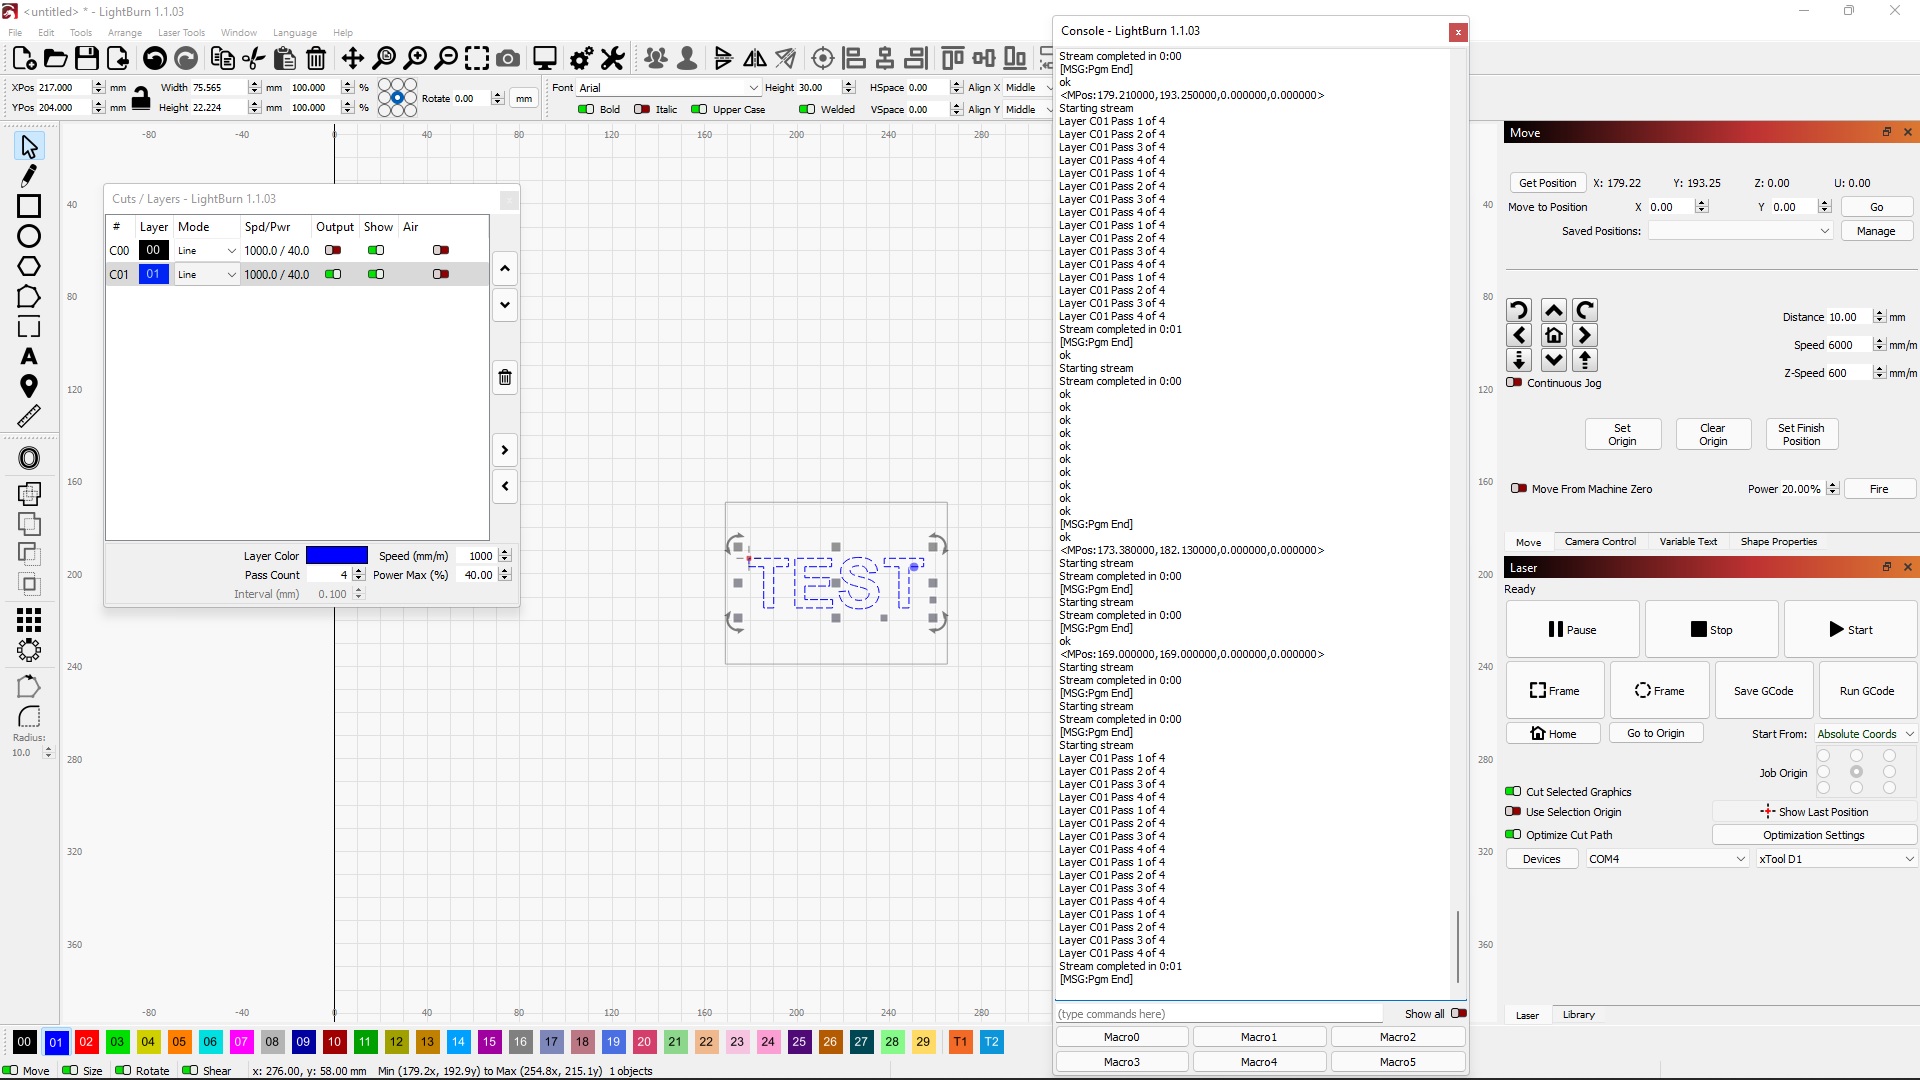Undo the last action
1920x1080 pixels.
(154, 58)
